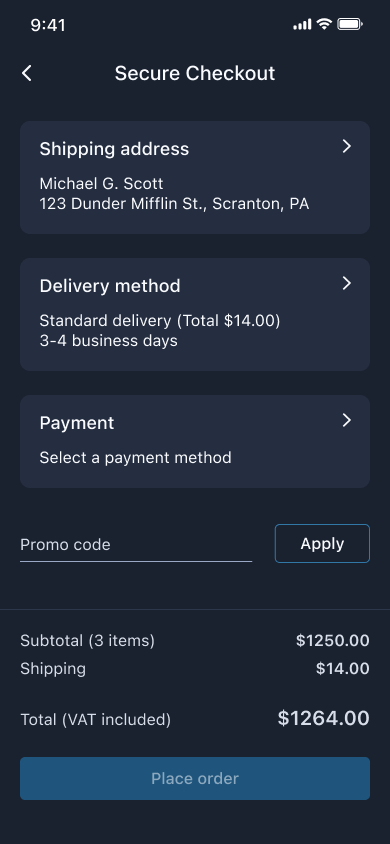Image resolution: width=390 pixels, height=844 pixels.
Task: Tap the Subtotal (3 items) row
Action: [195, 641]
